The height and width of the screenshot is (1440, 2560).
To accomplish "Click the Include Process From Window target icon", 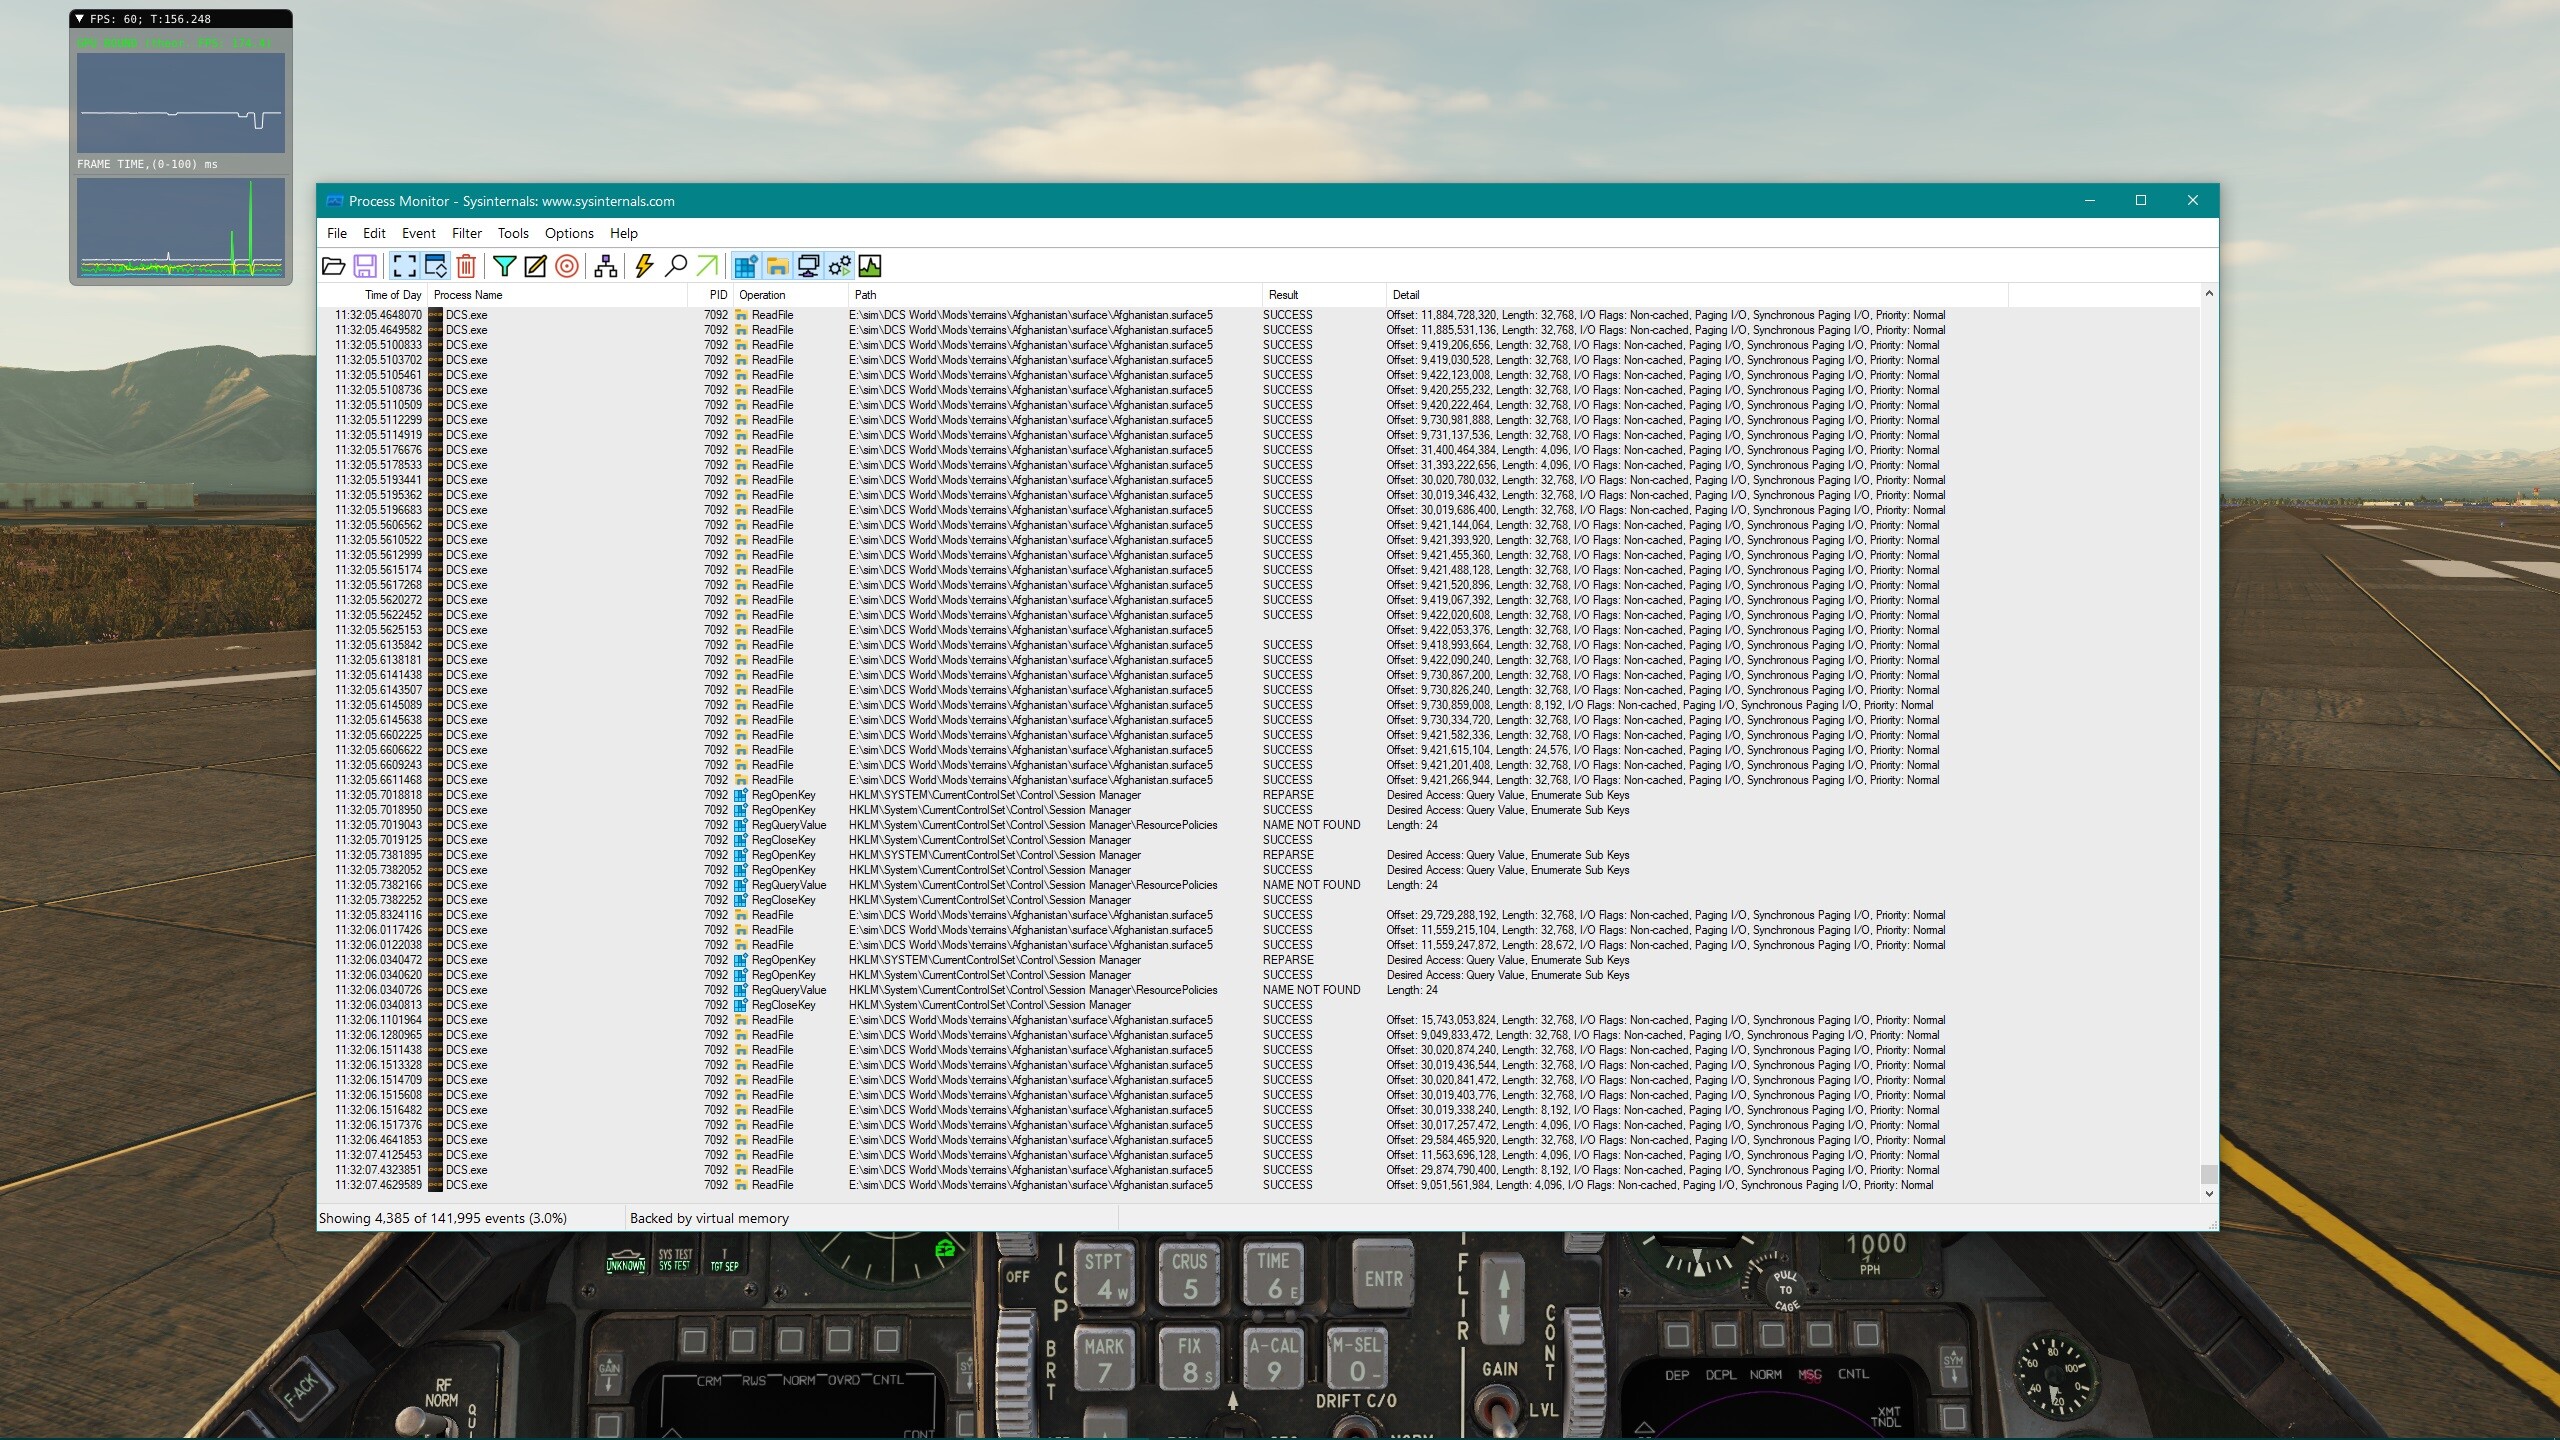I will point(566,266).
